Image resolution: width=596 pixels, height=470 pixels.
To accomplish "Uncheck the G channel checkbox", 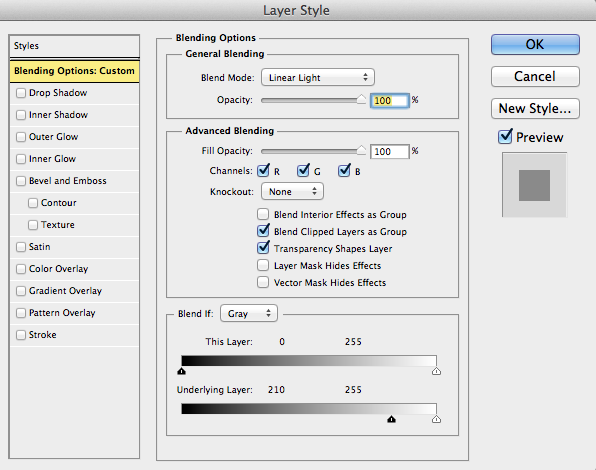I will tap(303, 171).
